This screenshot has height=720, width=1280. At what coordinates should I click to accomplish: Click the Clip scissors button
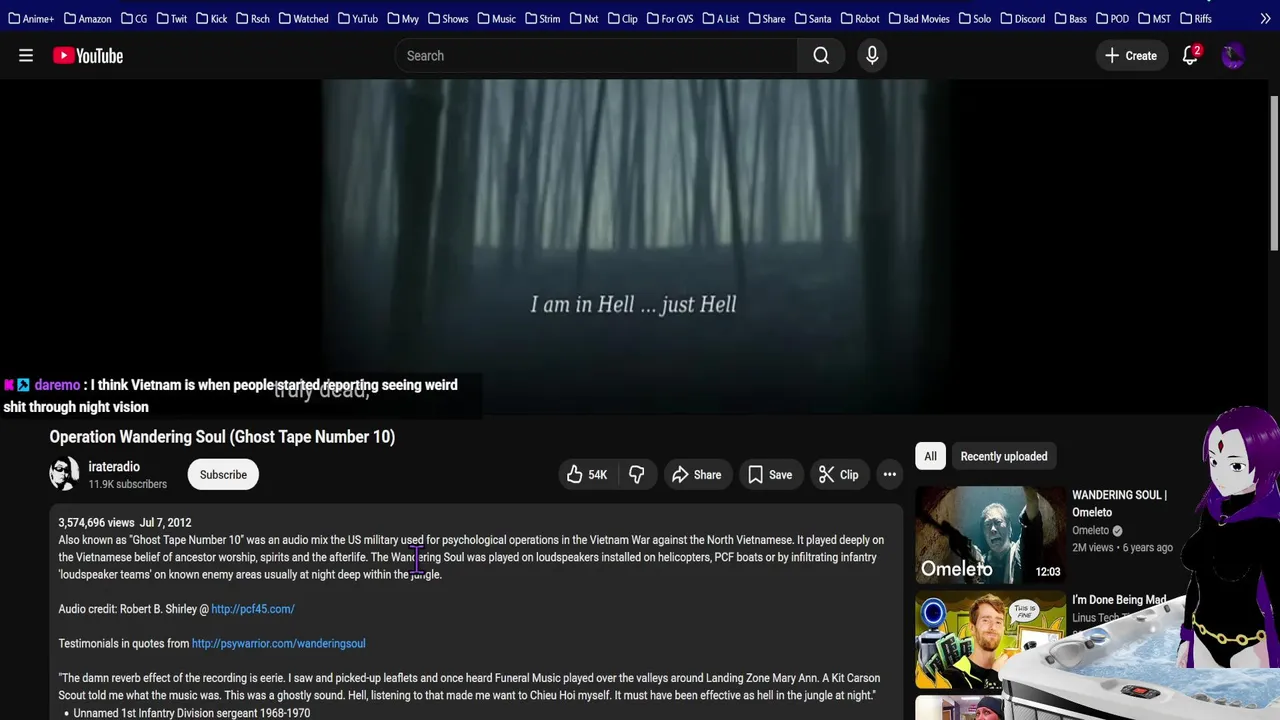click(x=838, y=475)
